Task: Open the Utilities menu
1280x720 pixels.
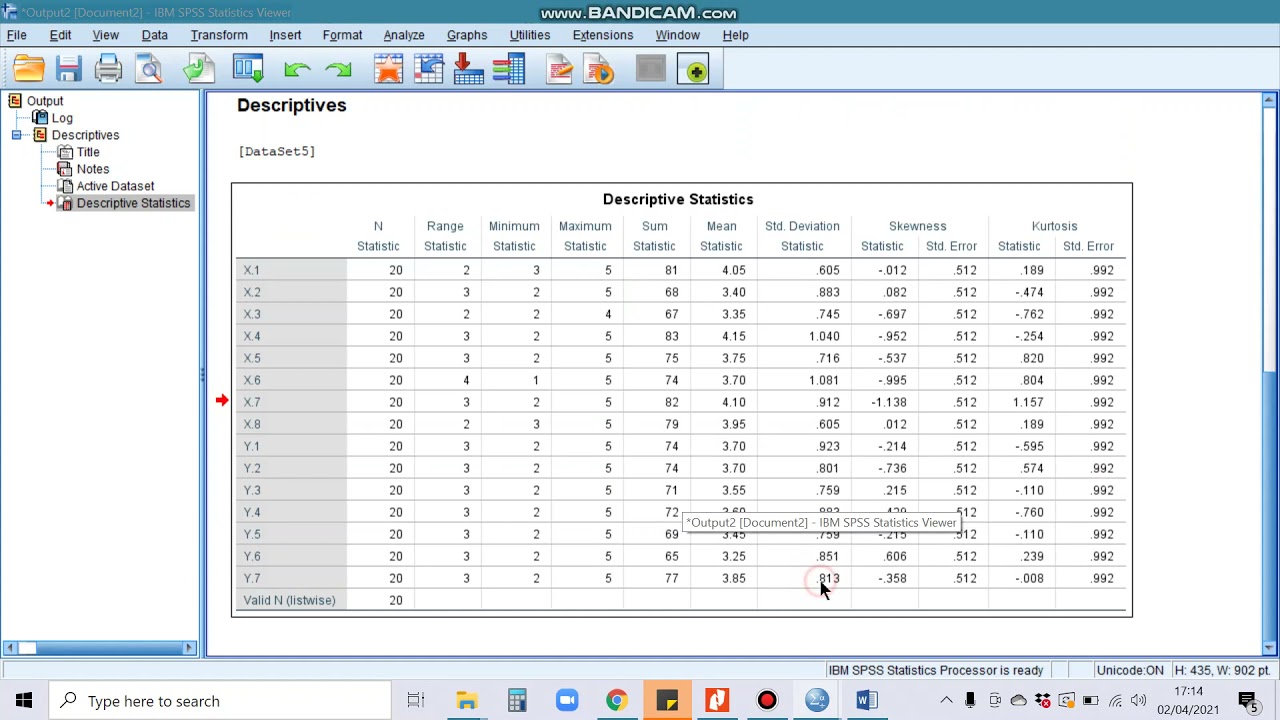Action: click(x=530, y=35)
